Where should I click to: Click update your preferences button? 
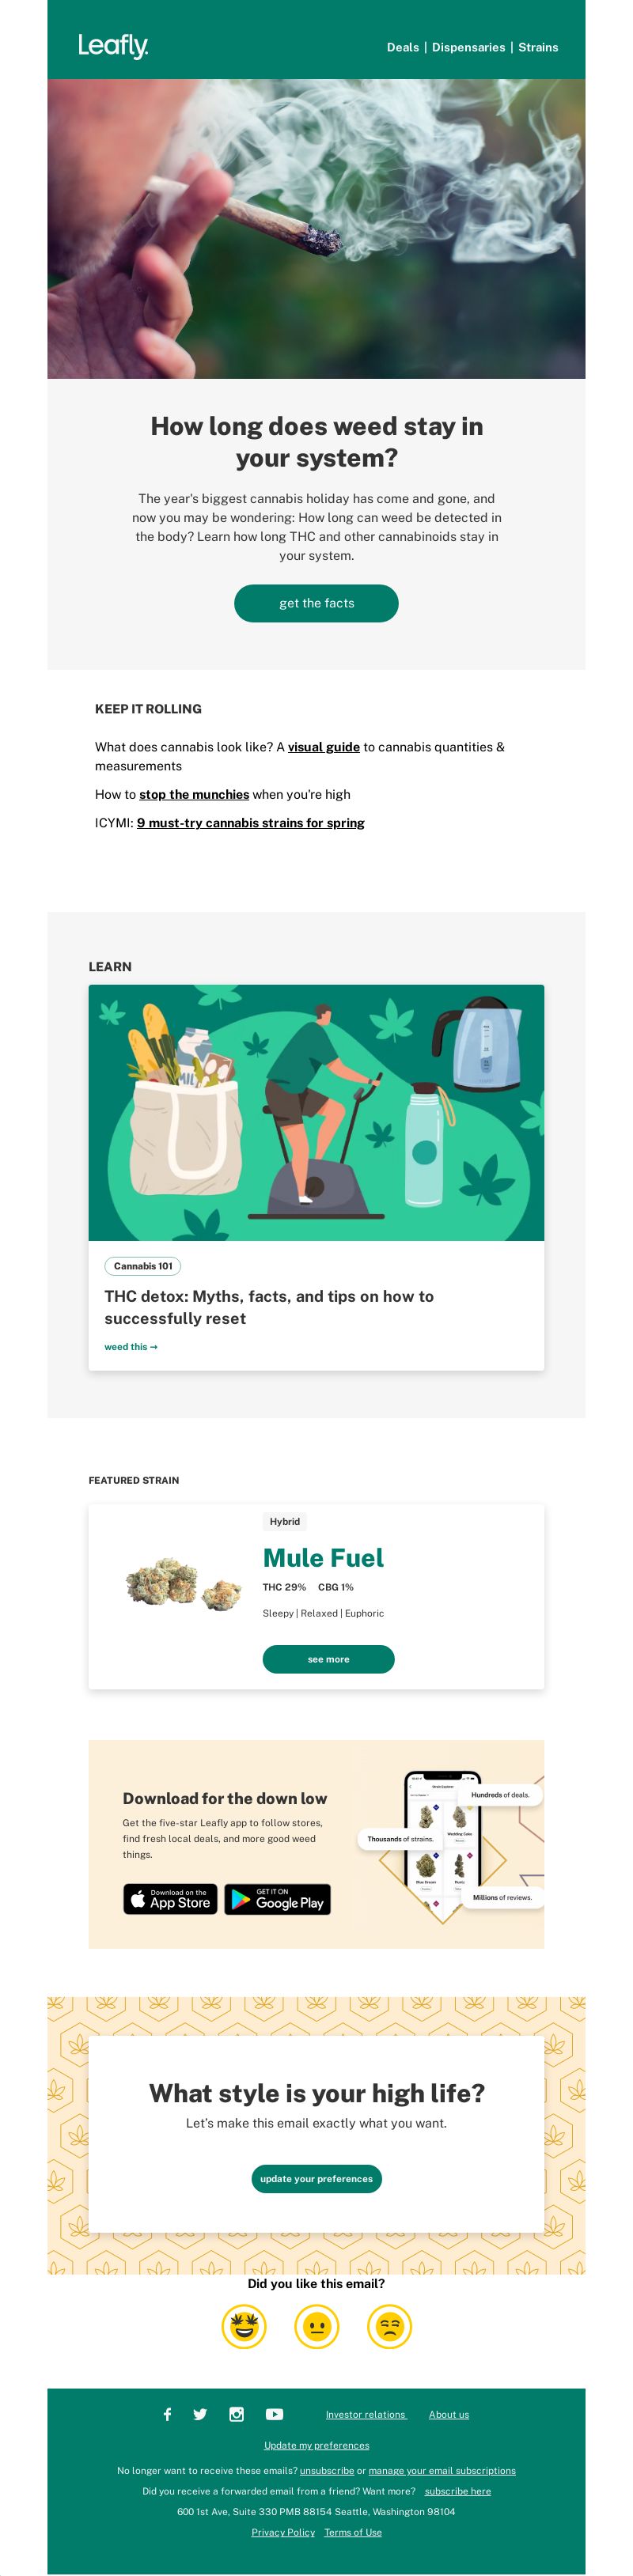[316, 2179]
